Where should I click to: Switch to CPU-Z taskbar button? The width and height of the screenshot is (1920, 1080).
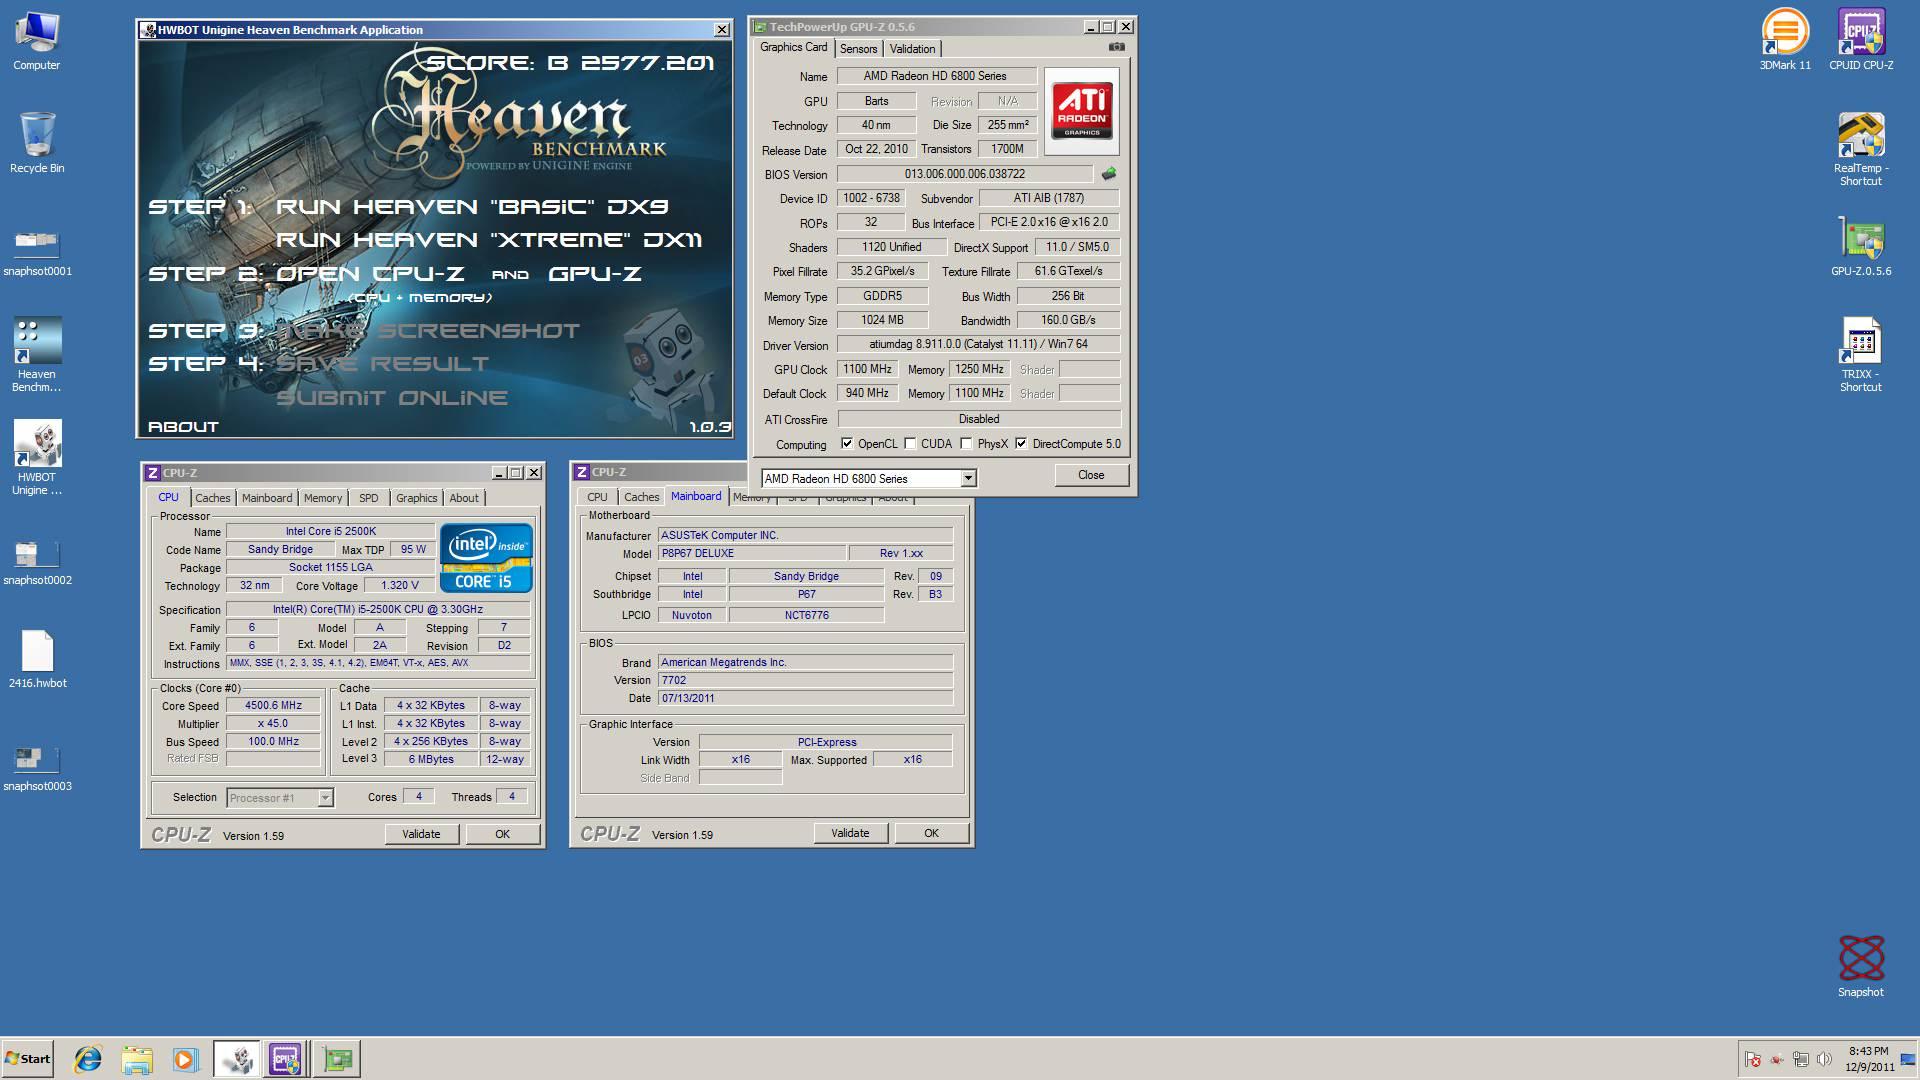(x=286, y=1059)
